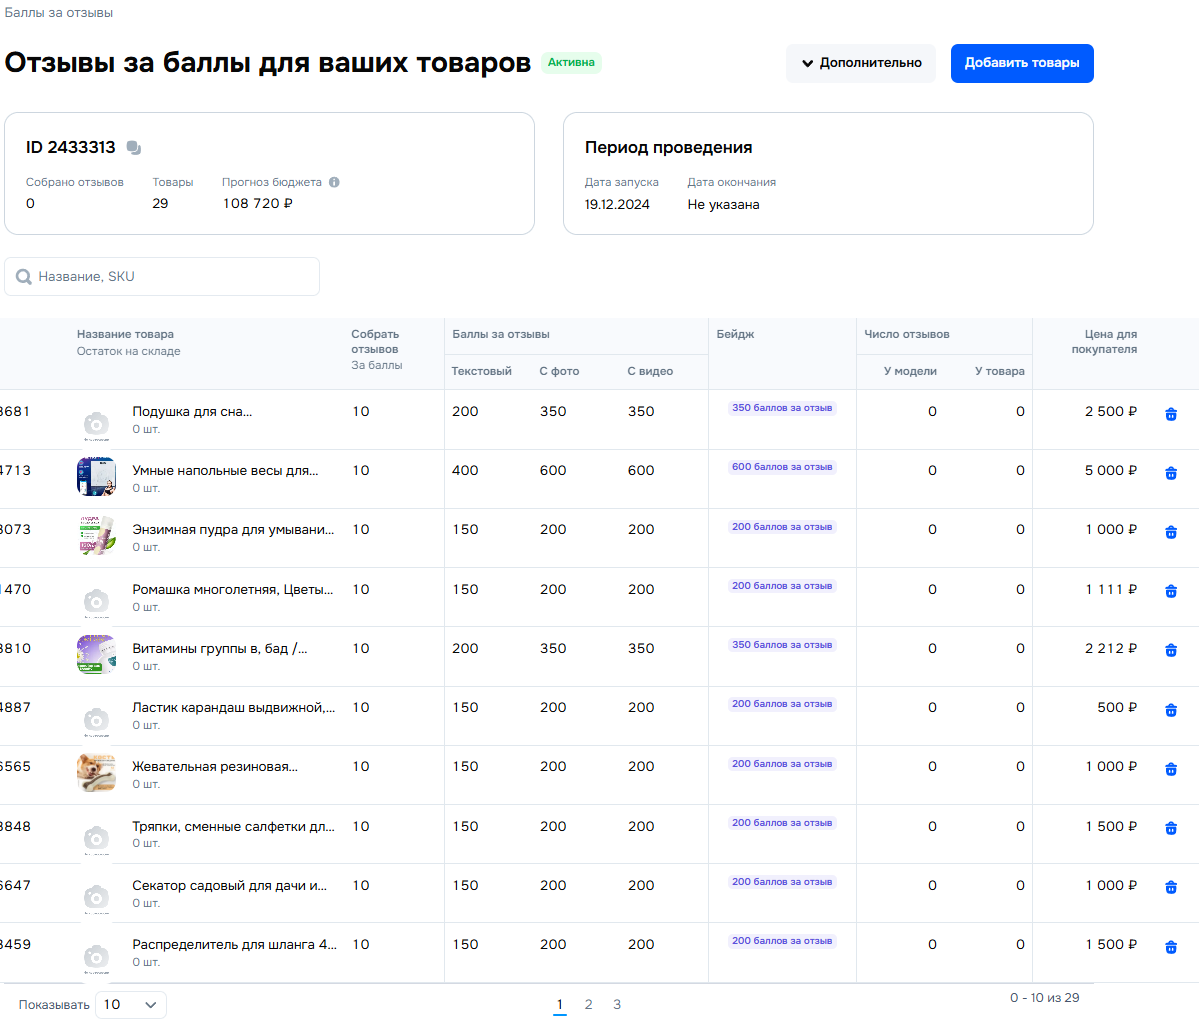Click search magnifier icon
The height and width of the screenshot is (1023, 1199).
[x=24, y=277]
